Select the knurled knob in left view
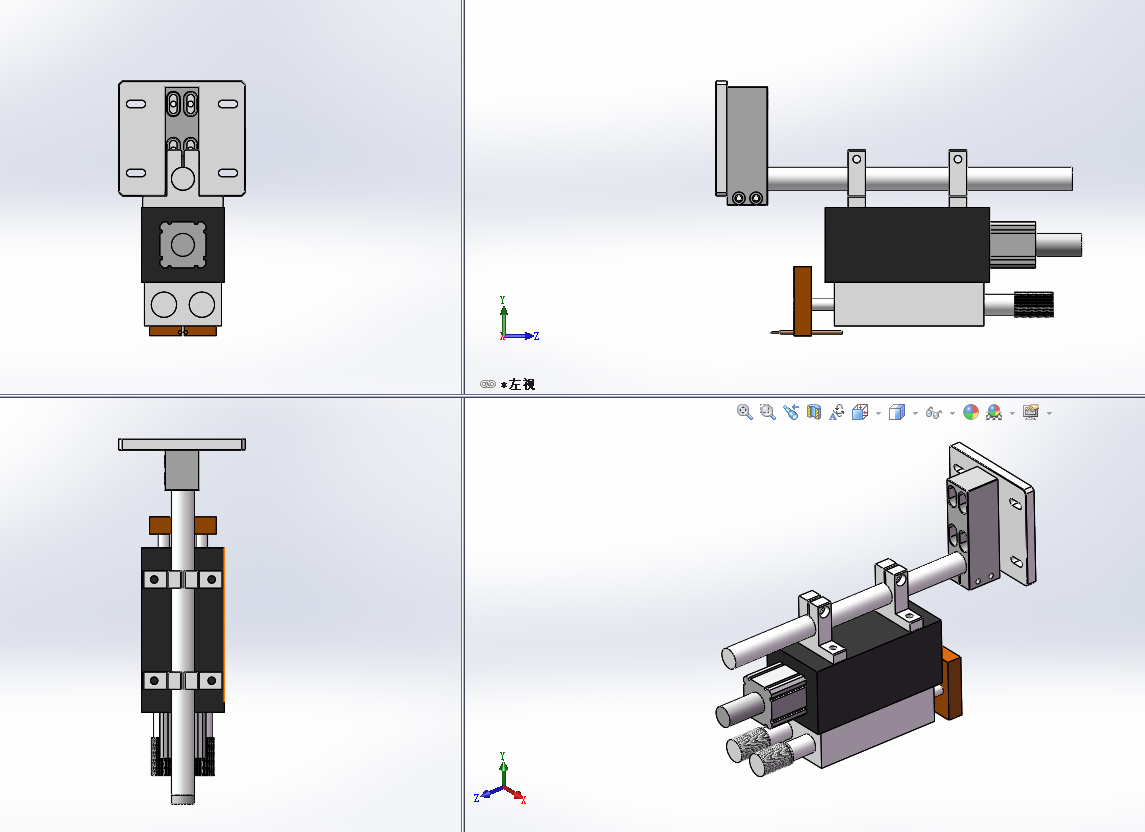 point(1034,305)
